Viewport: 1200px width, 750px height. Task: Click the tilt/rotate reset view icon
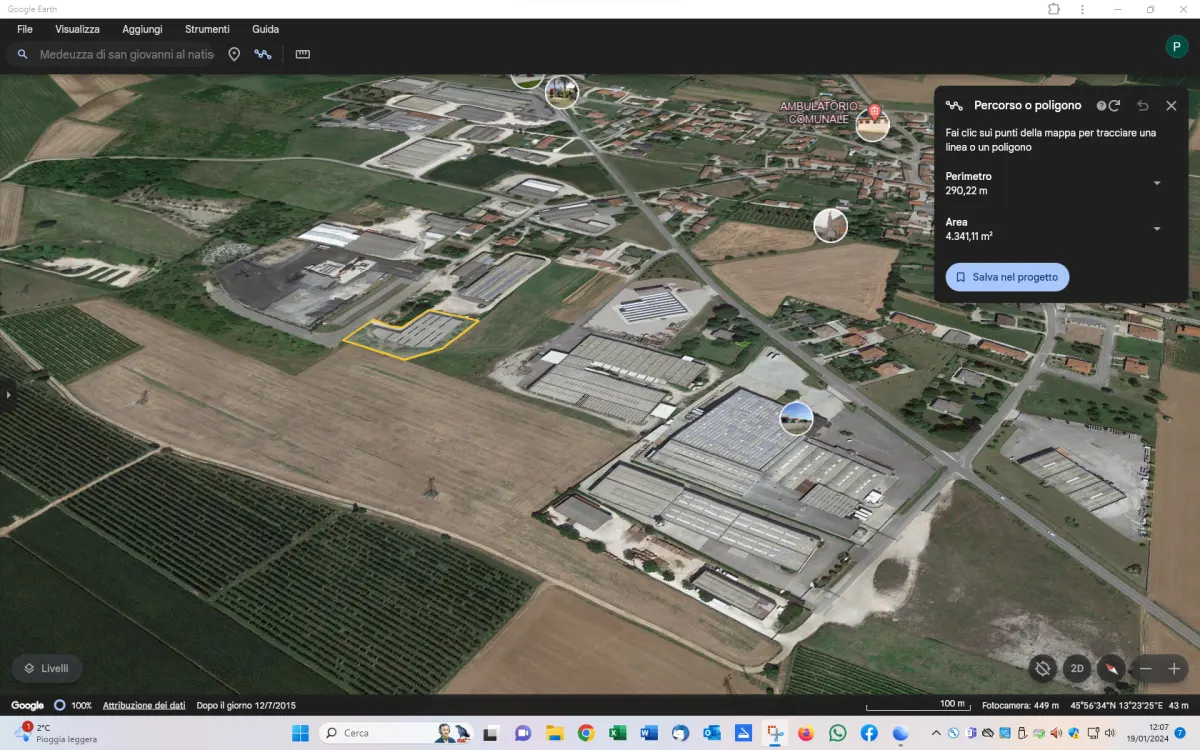(1043, 668)
